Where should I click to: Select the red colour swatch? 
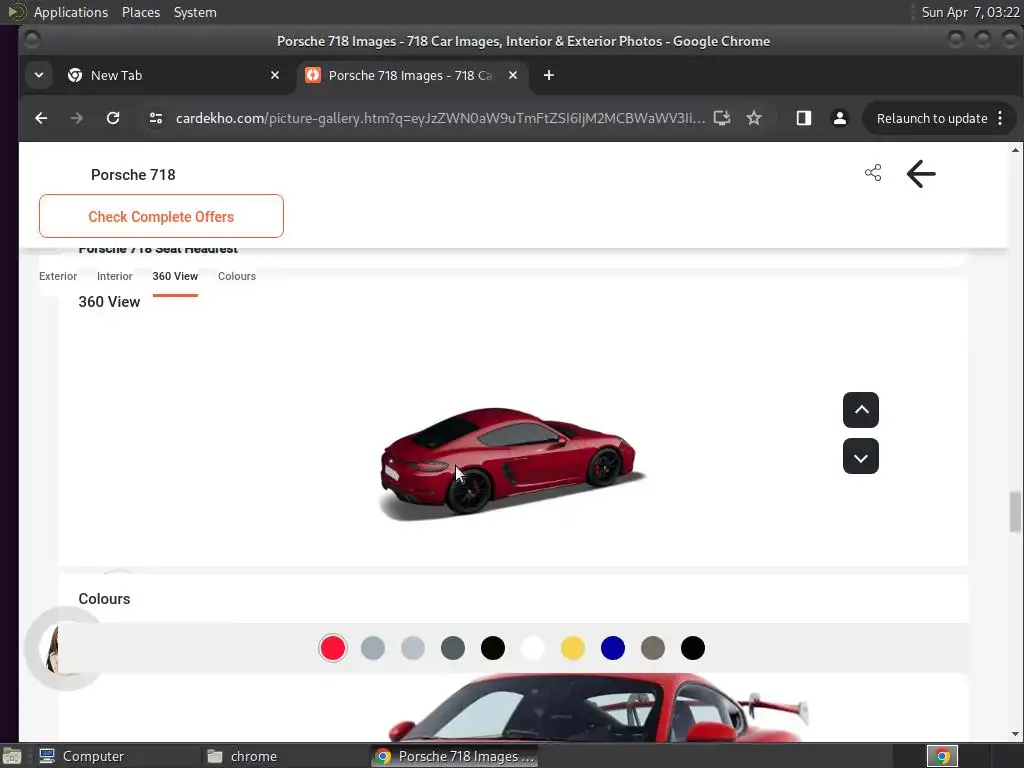tap(332, 648)
